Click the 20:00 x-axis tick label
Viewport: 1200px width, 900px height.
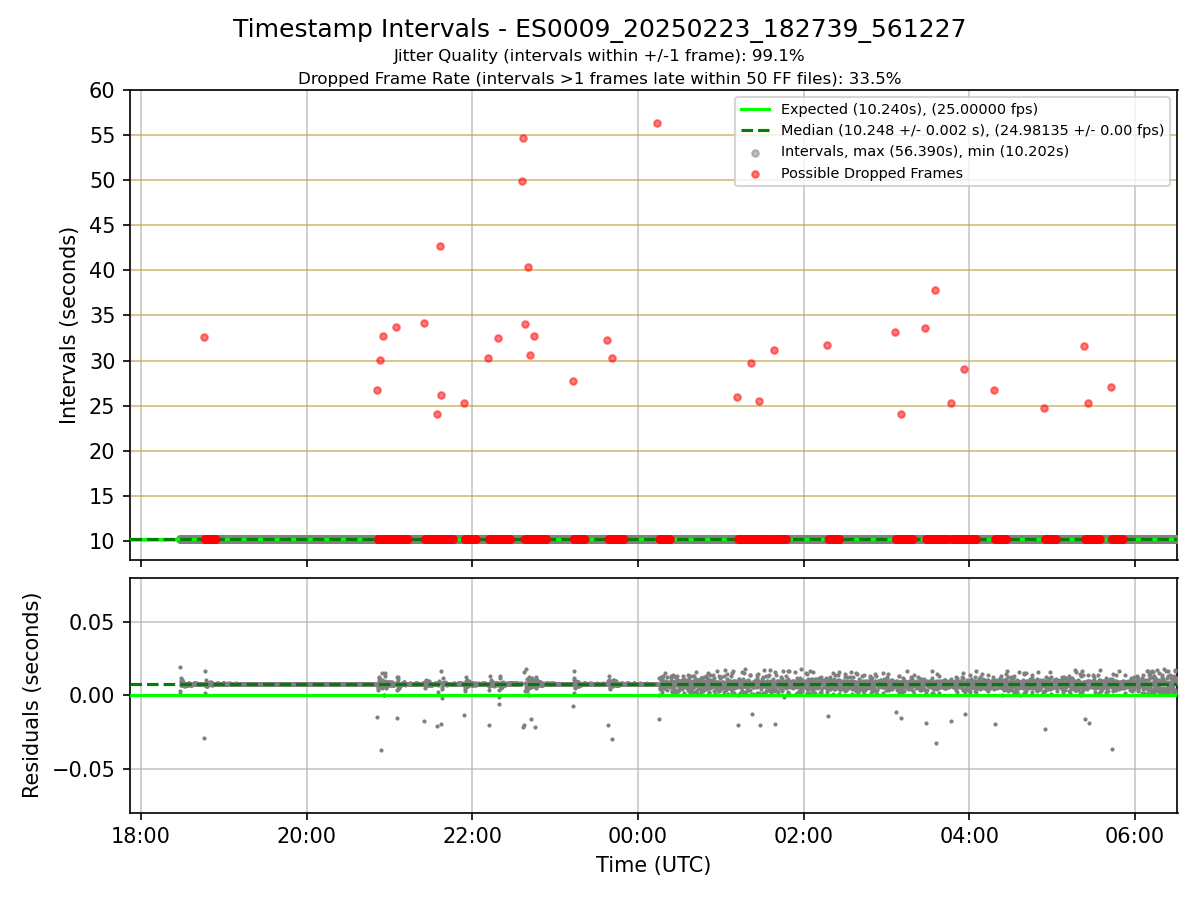(307, 836)
